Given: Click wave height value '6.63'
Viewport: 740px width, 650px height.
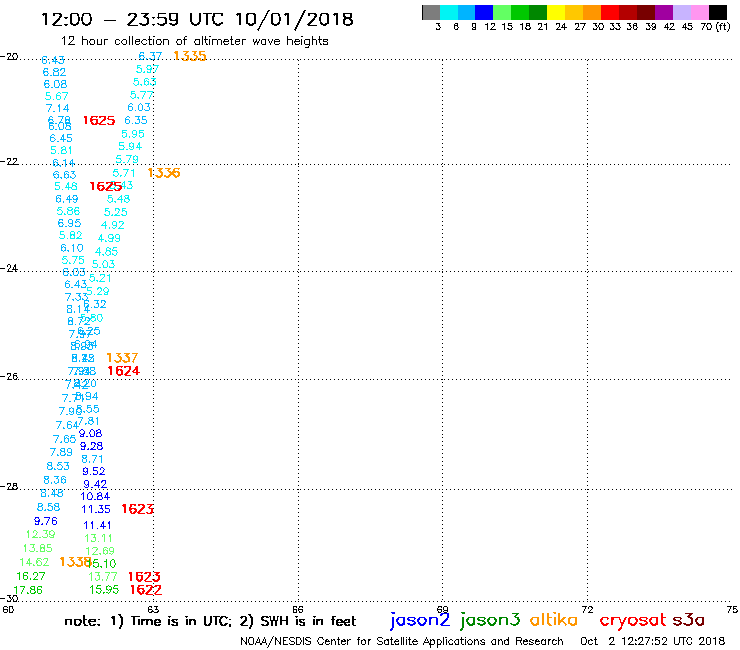Looking at the screenshot, I should tap(64, 175).
